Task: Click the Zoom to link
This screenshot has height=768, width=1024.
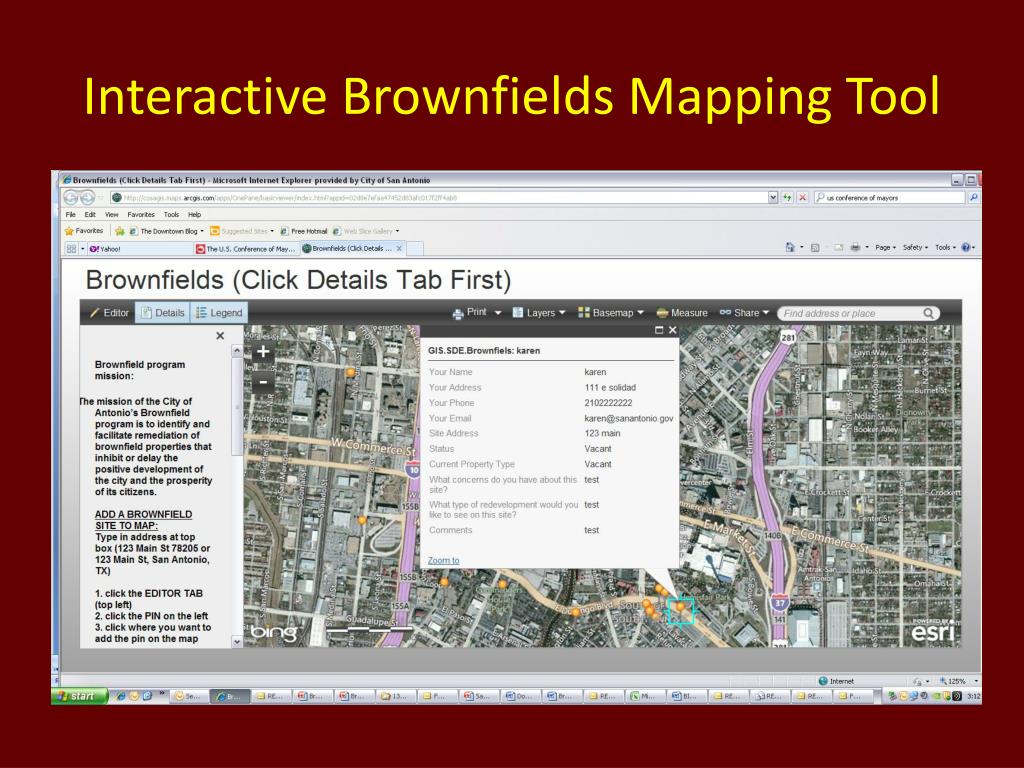Action: [x=443, y=560]
